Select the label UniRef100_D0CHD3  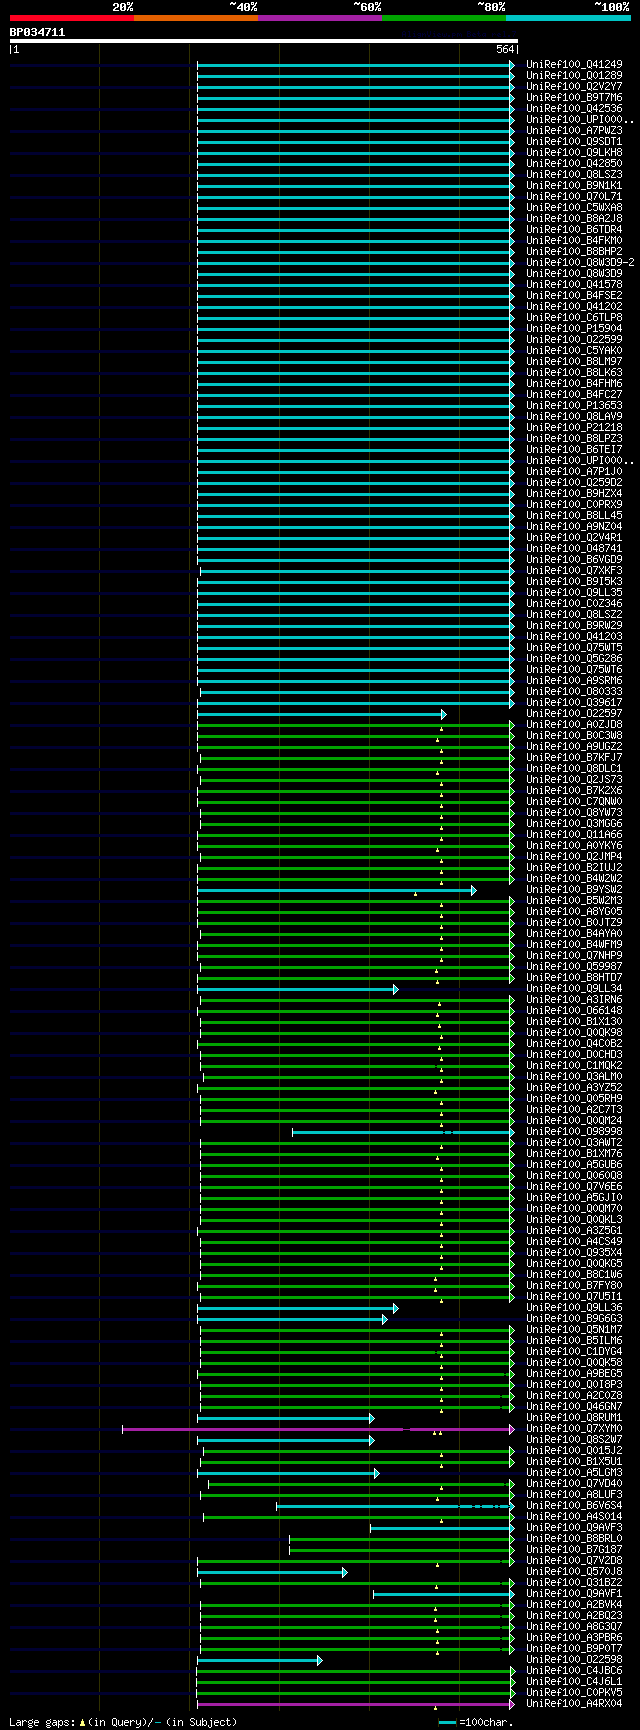tap(574, 1054)
